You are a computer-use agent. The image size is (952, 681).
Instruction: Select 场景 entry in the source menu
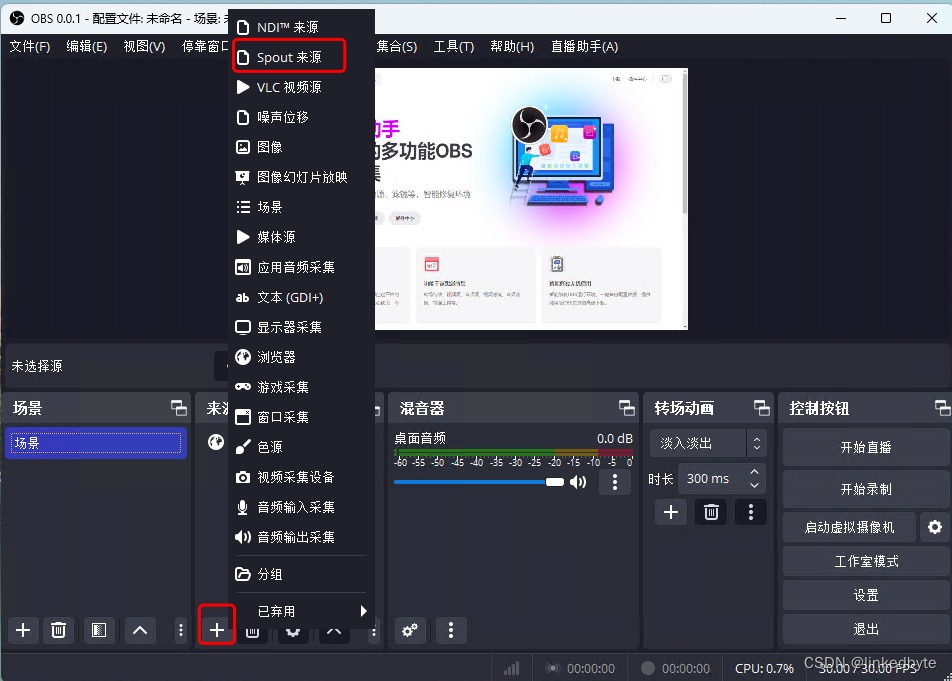tap(301, 207)
